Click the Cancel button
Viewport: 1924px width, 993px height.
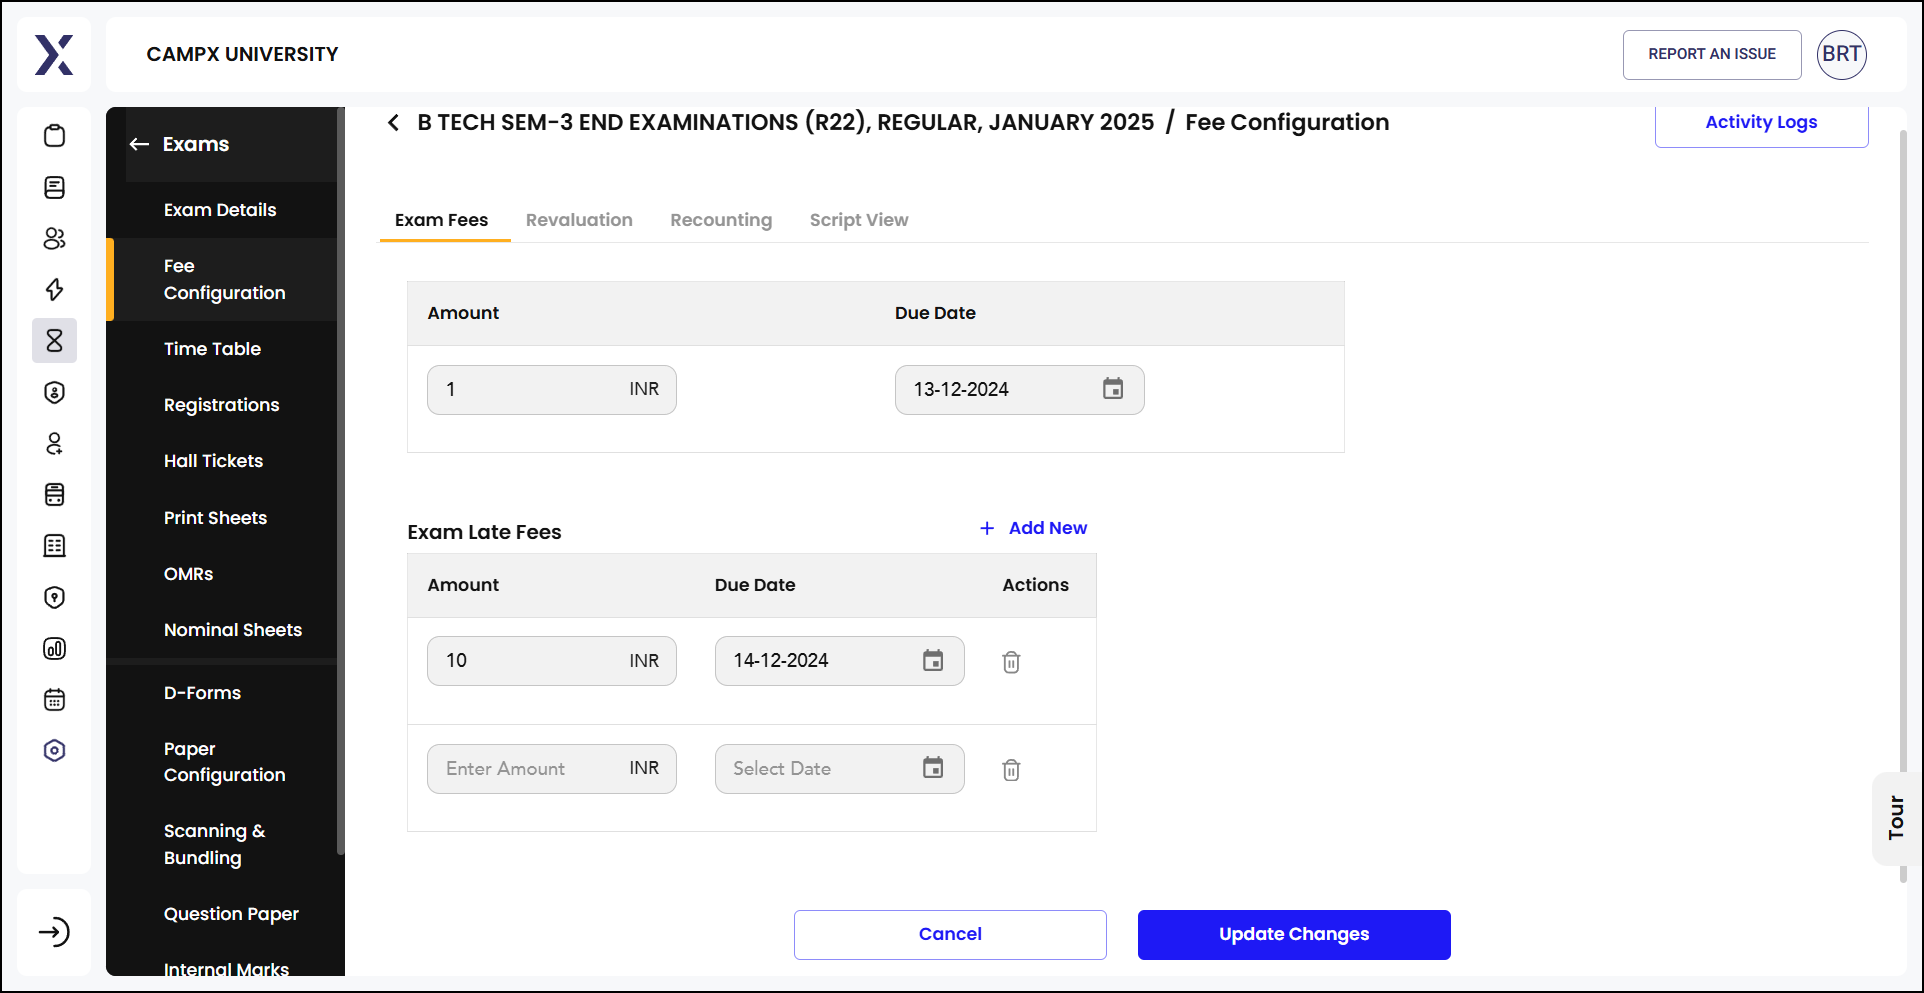point(950,934)
